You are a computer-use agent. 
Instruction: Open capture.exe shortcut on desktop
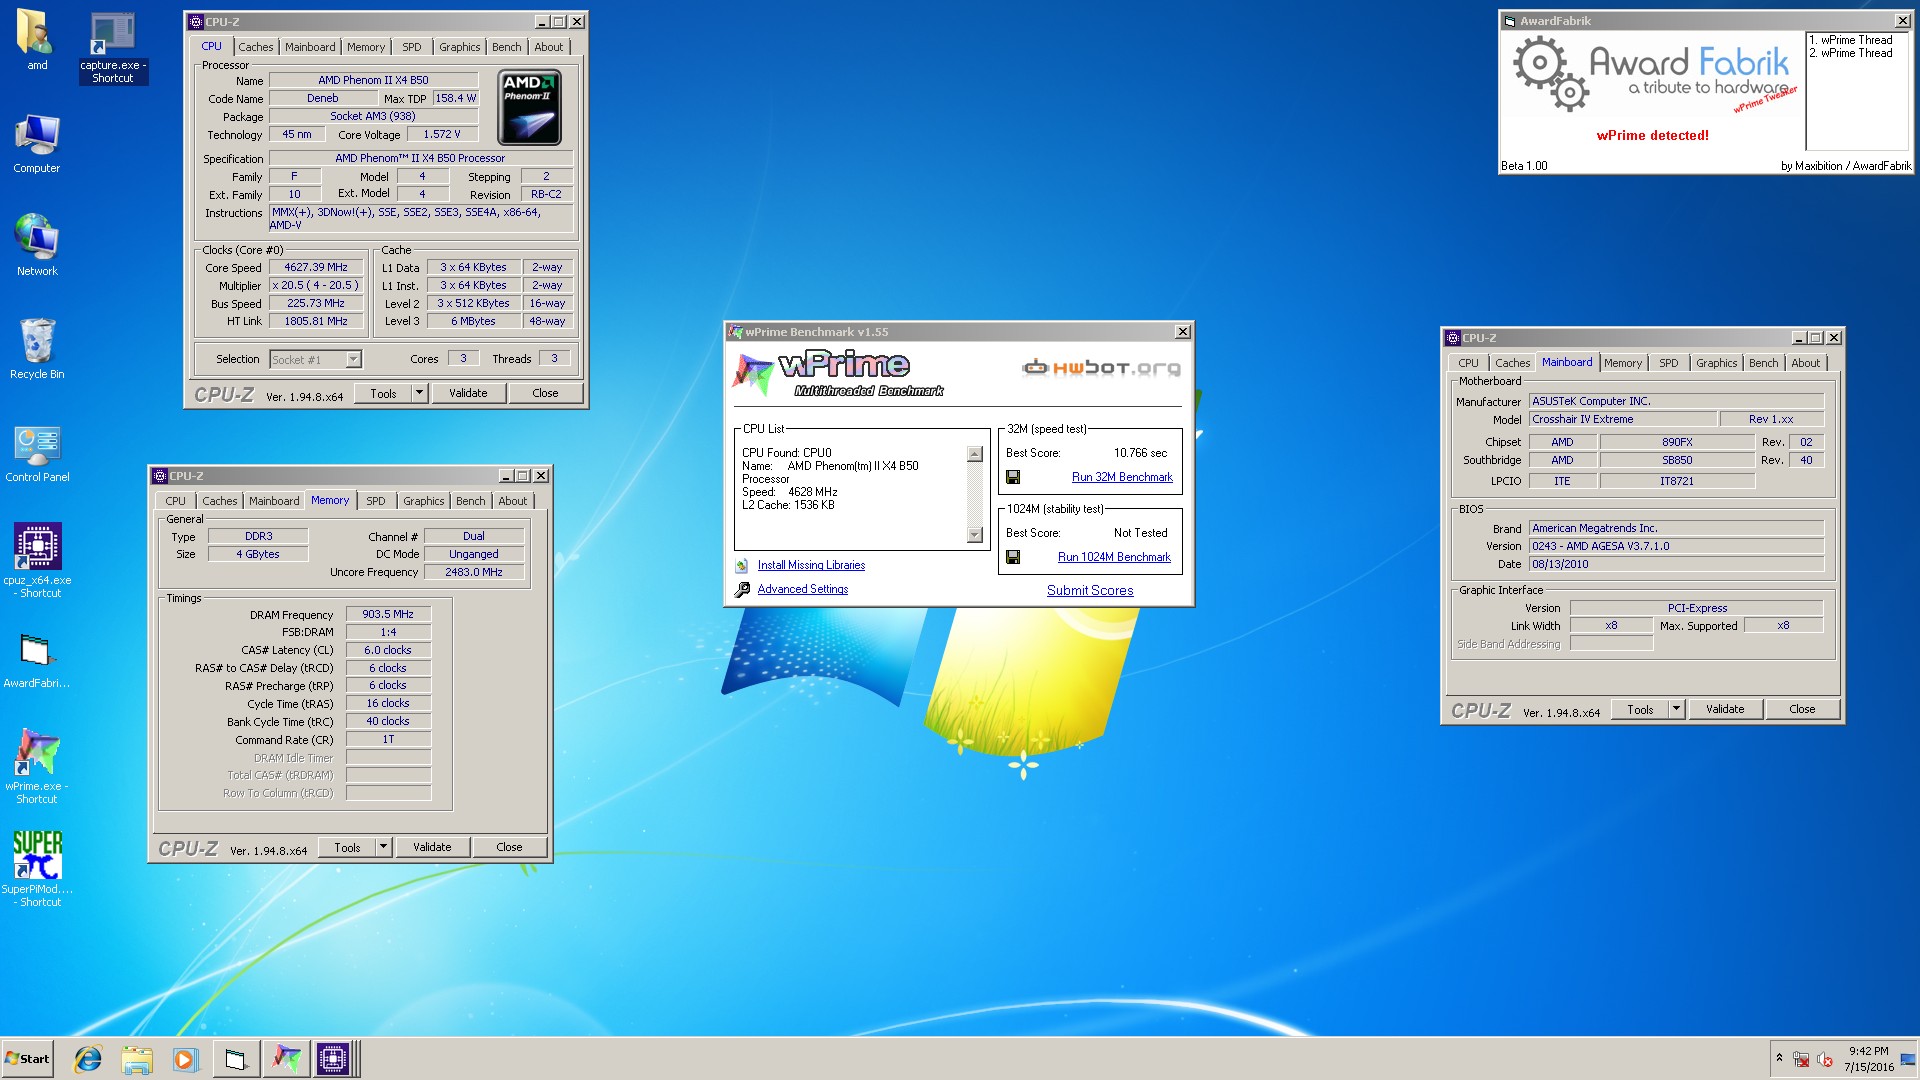coord(113,47)
